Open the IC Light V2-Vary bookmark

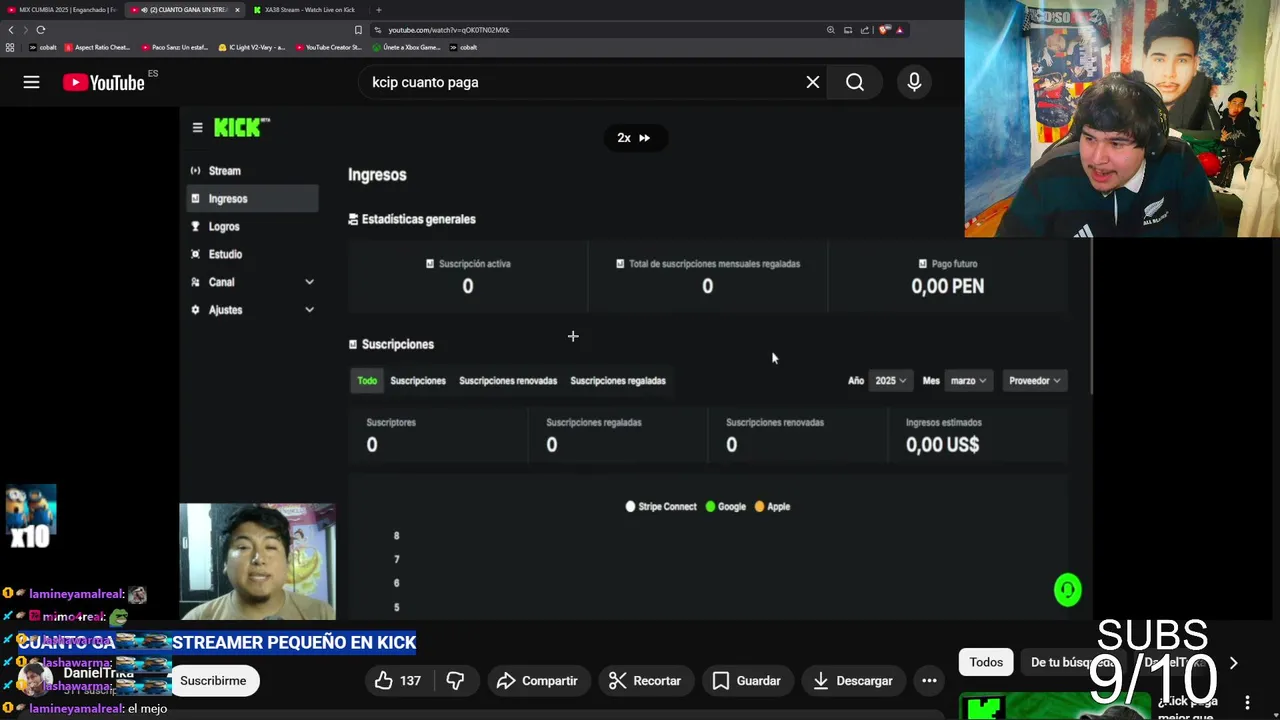tap(252, 47)
